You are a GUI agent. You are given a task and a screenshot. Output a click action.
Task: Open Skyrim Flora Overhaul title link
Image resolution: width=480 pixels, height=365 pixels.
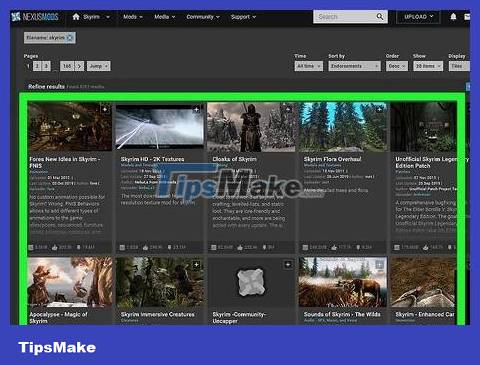(x=332, y=159)
